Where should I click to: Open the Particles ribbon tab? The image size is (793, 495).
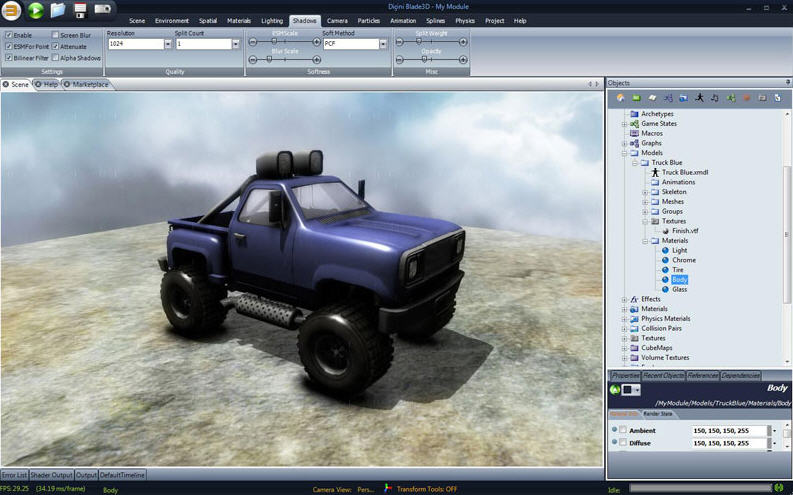click(369, 21)
